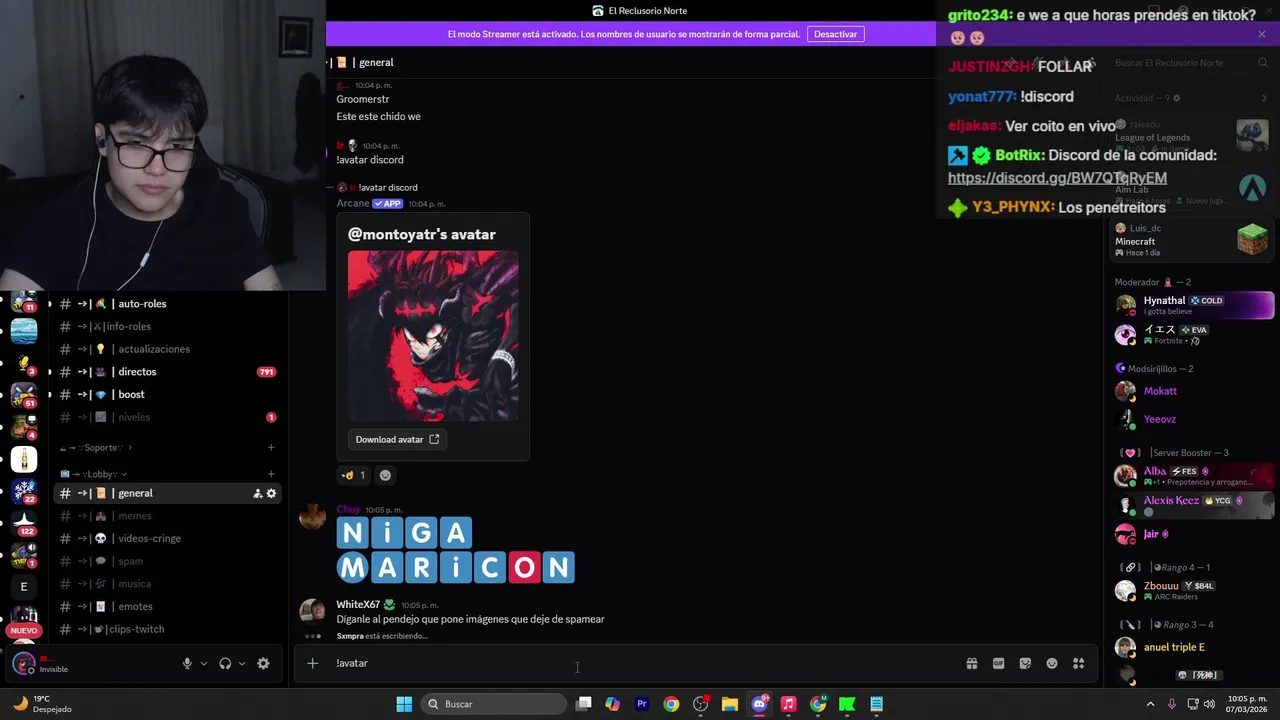The image size is (1280, 720).
Task: Open the server with badge 122 in sidebar
Action: (24, 524)
